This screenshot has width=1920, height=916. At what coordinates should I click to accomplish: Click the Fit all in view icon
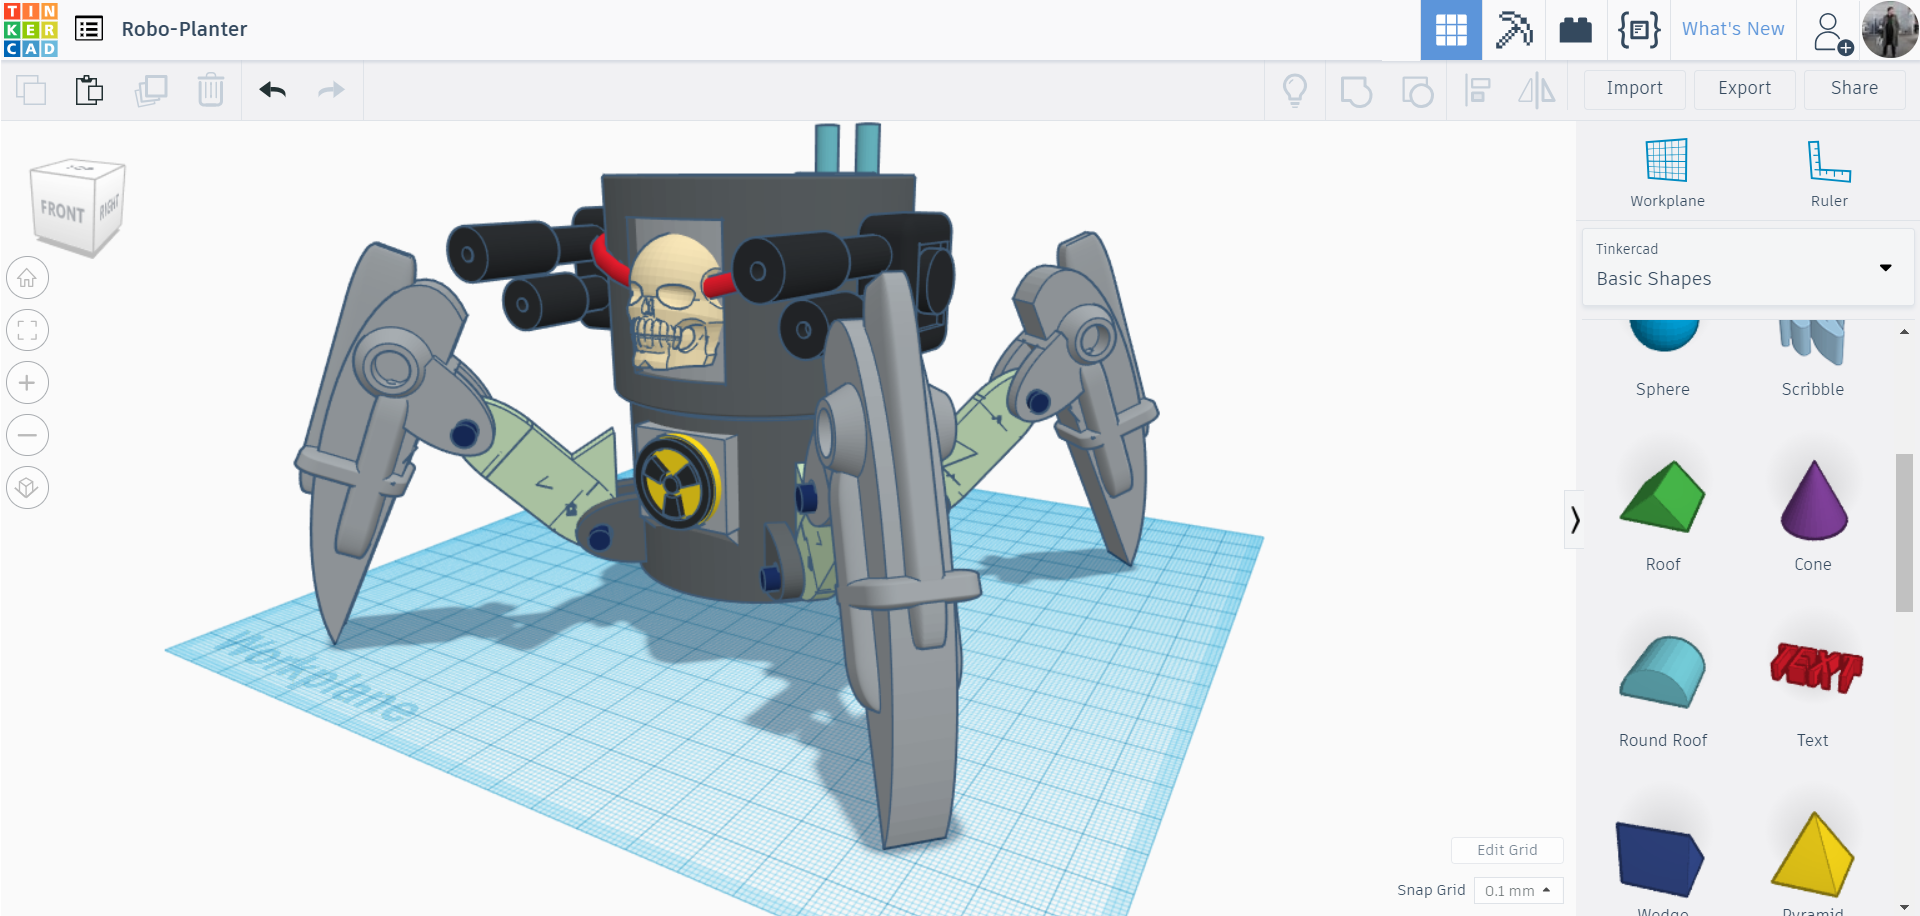[27, 330]
